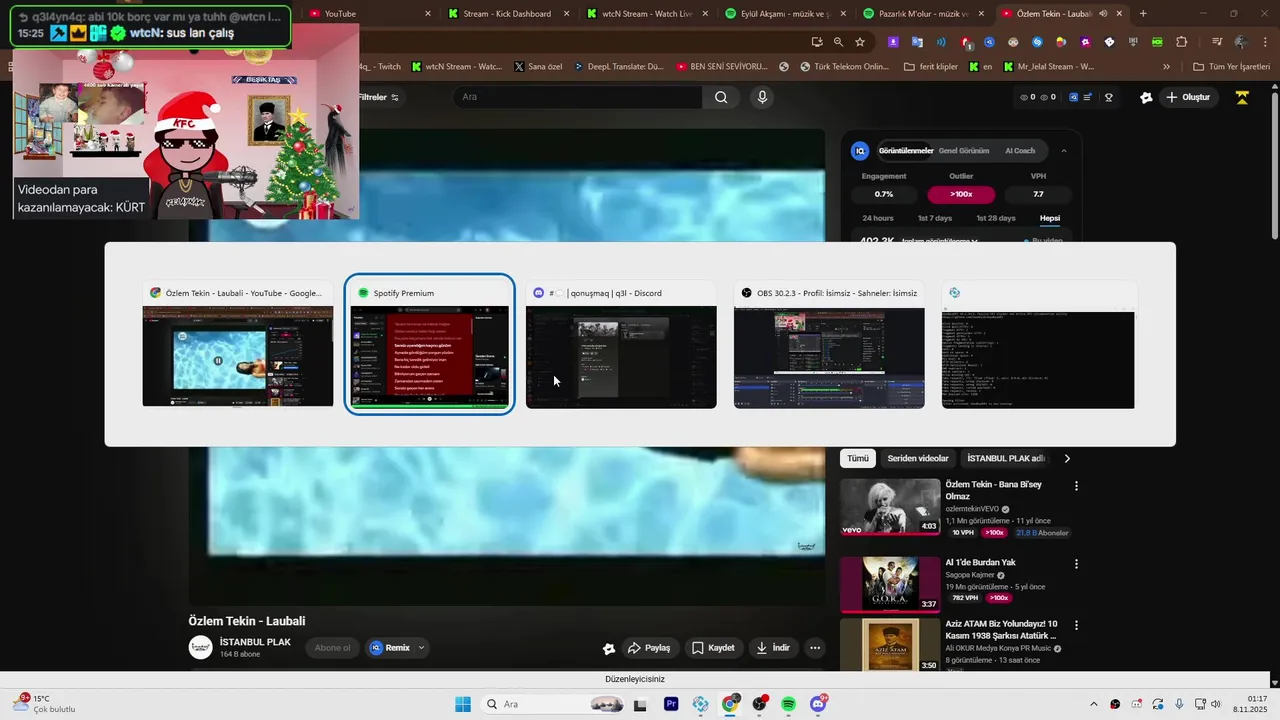Viewport: 1280px width, 720px height.
Task: Open the DeepL Translate bookmark
Action: coord(619,67)
